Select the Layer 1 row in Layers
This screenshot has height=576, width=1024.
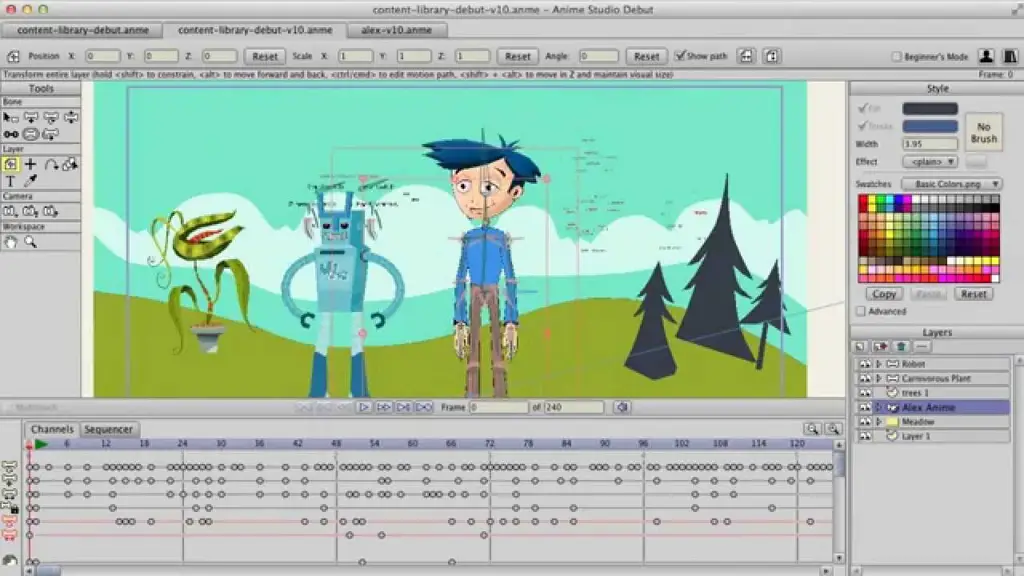(x=933, y=436)
